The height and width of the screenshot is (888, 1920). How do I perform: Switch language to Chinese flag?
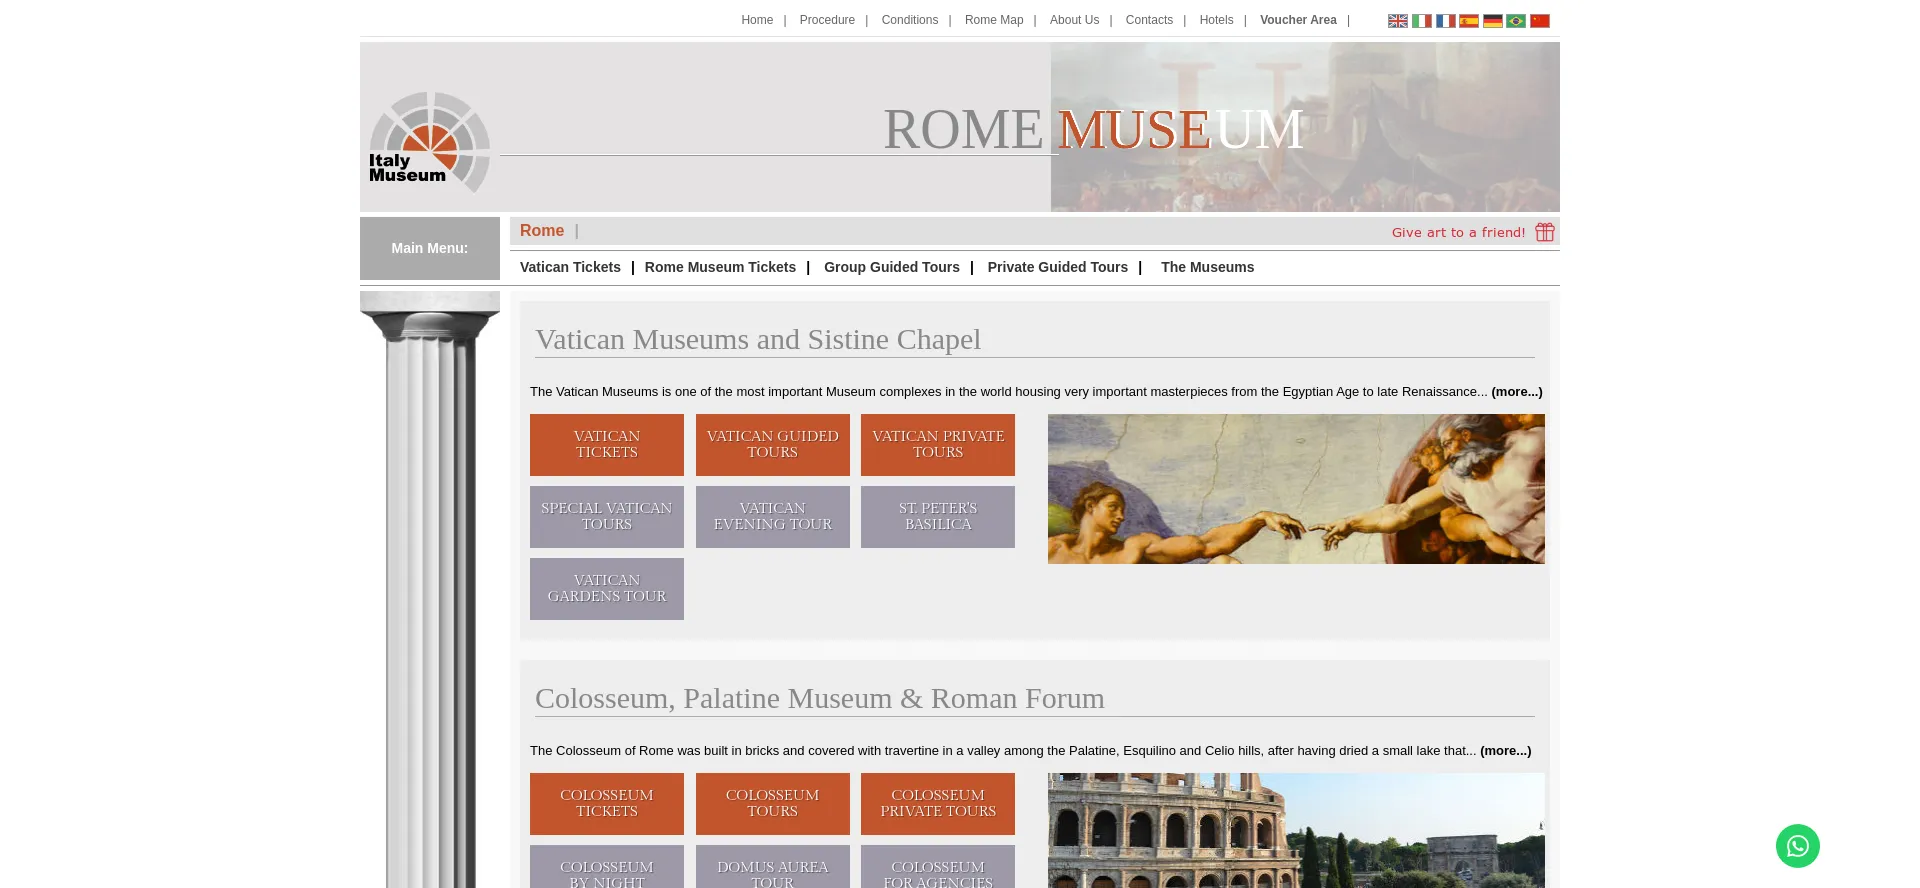click(1540, 21)
